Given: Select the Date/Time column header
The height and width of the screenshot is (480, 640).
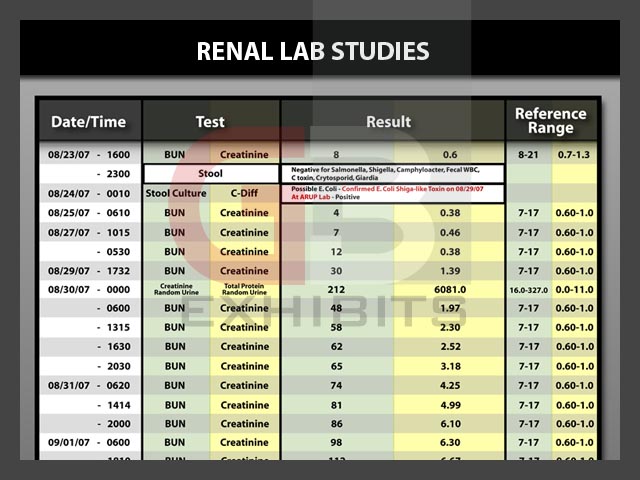Looking at the screenshot, I should (89, 122).
